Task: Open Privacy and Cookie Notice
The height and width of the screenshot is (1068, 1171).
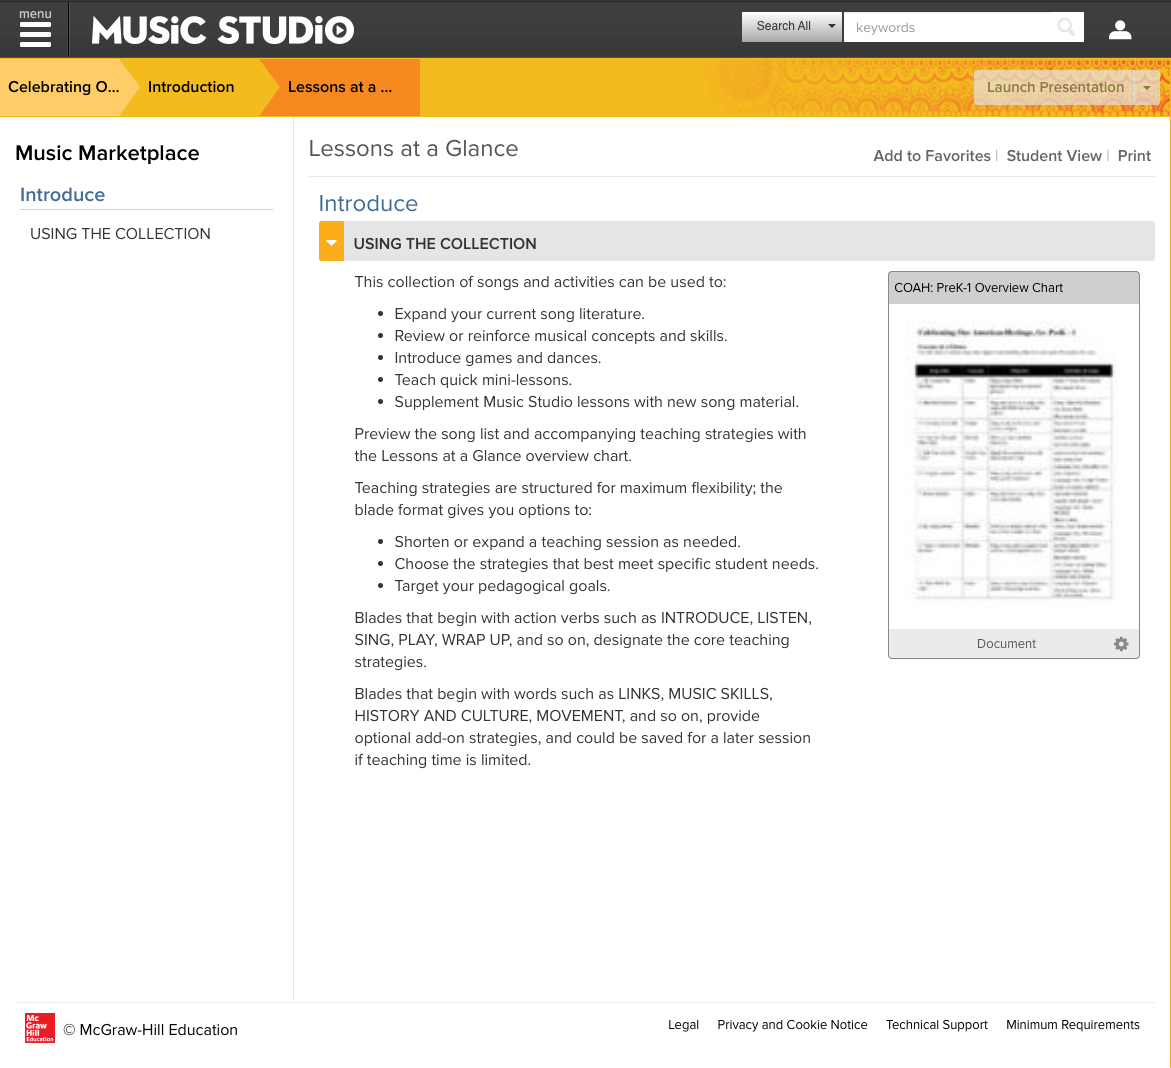Action: pos(792,1025)
